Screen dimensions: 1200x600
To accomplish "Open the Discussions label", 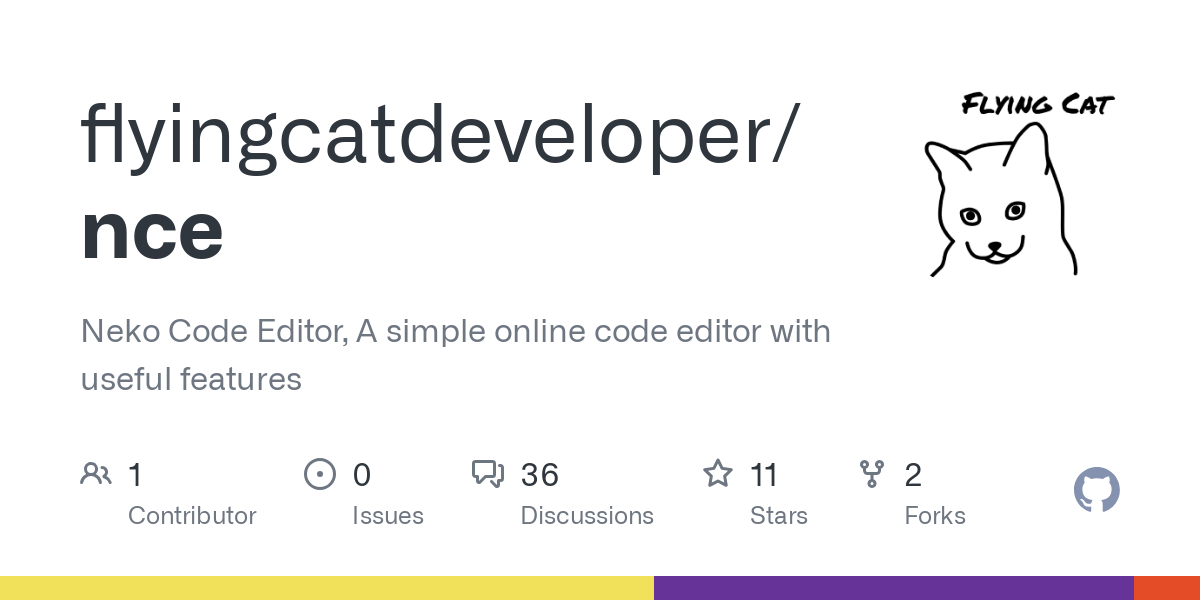I will tap(587, 516).
